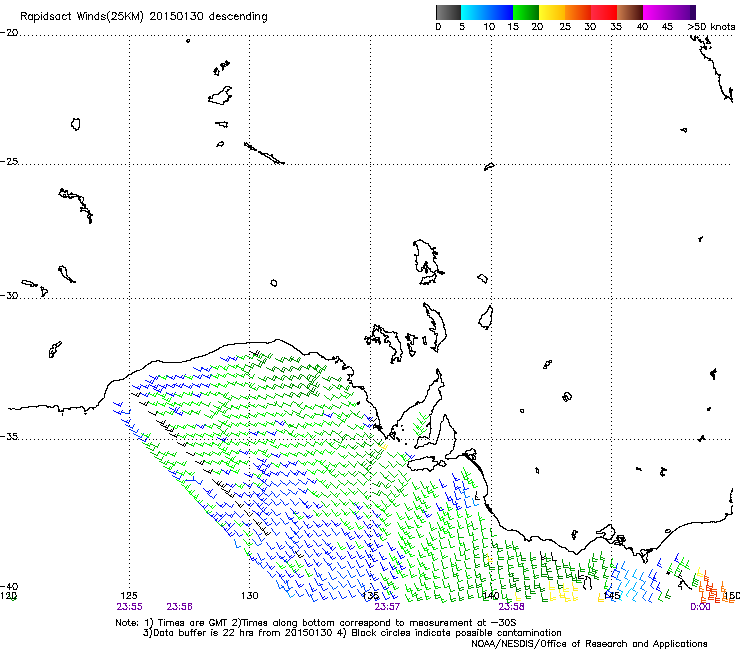
Task: Click the legend tick label '25'
Action: 565,27
